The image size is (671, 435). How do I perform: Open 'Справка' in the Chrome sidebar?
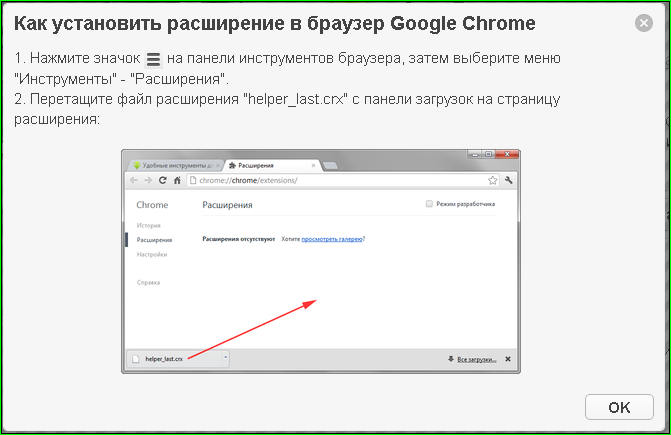148,283
